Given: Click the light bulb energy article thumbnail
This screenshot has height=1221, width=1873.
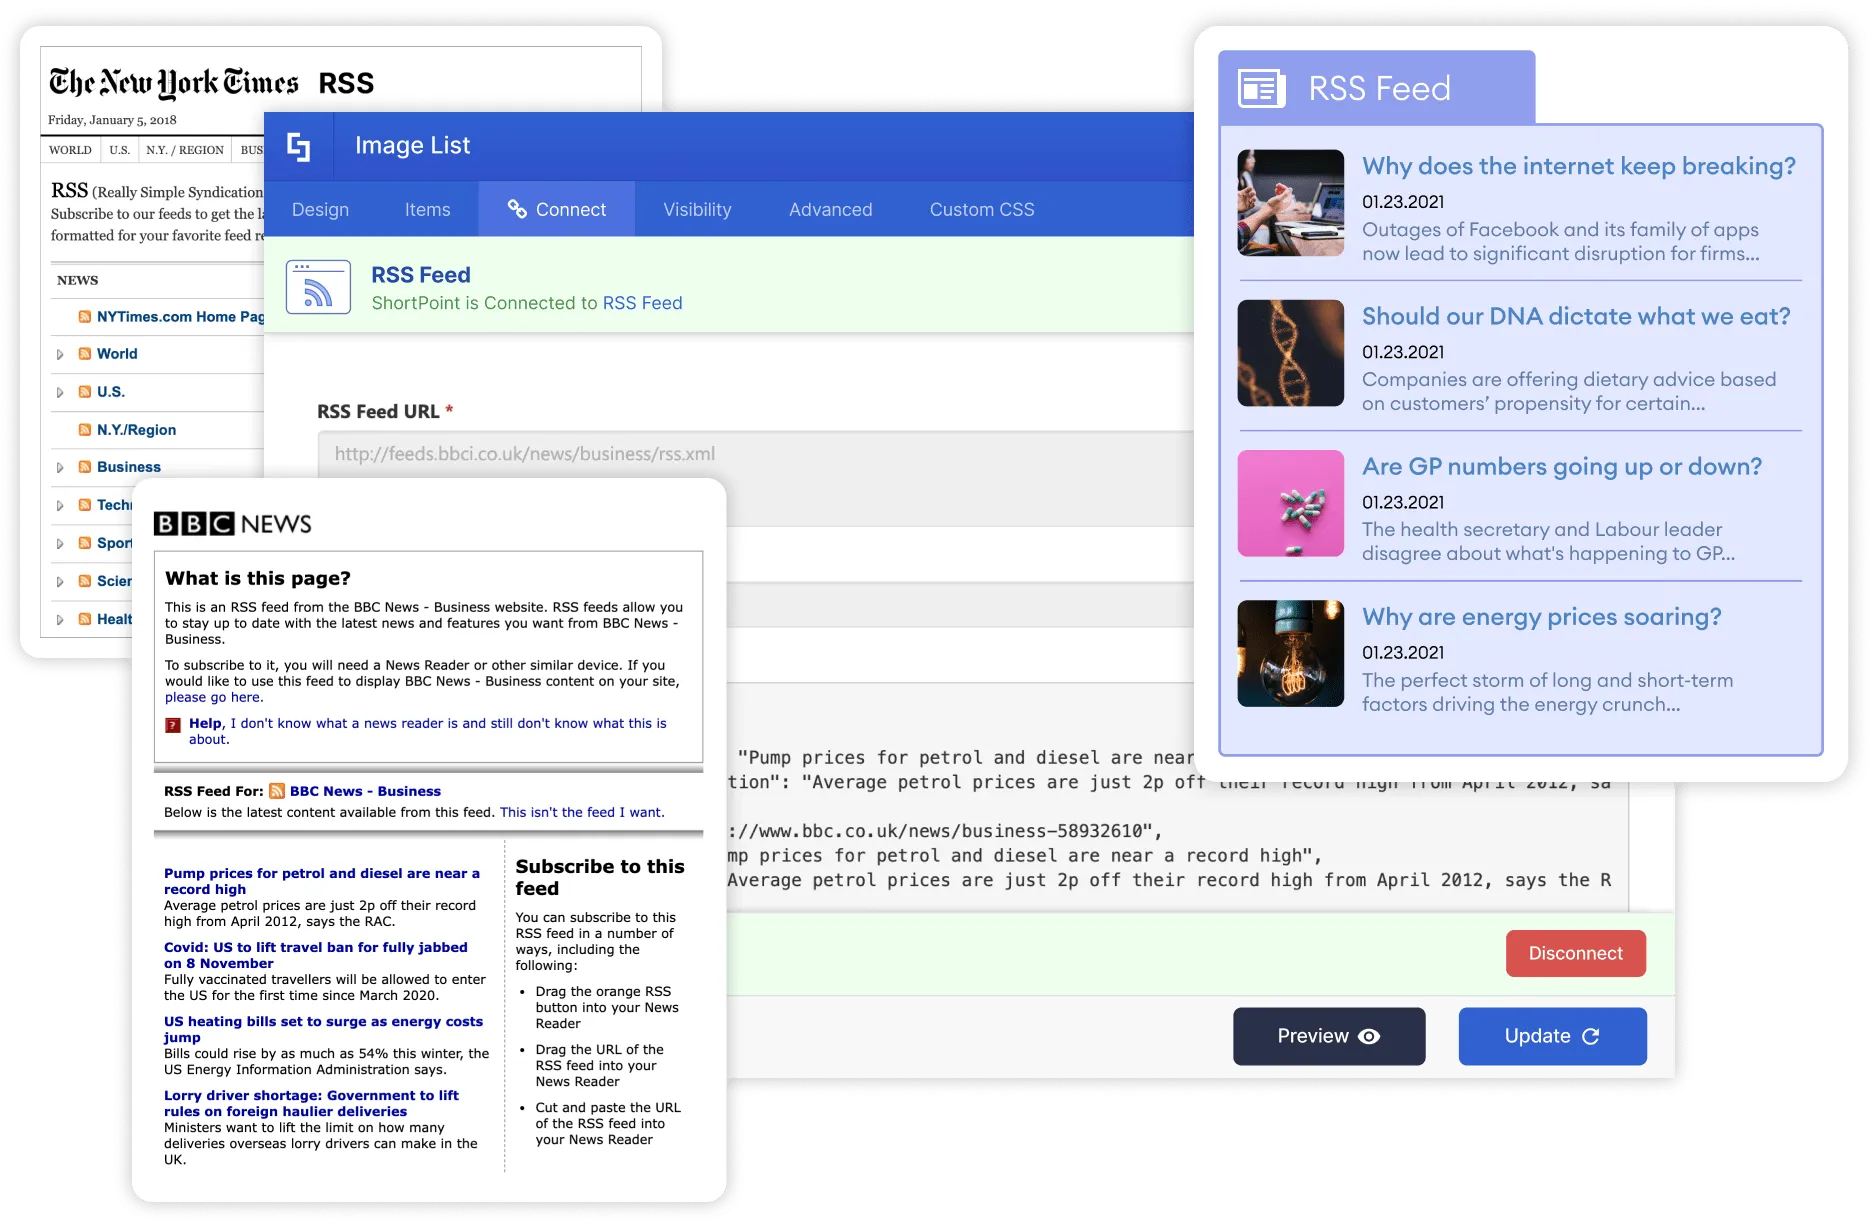Looking at the screenshot, I should coord(1290,653).
